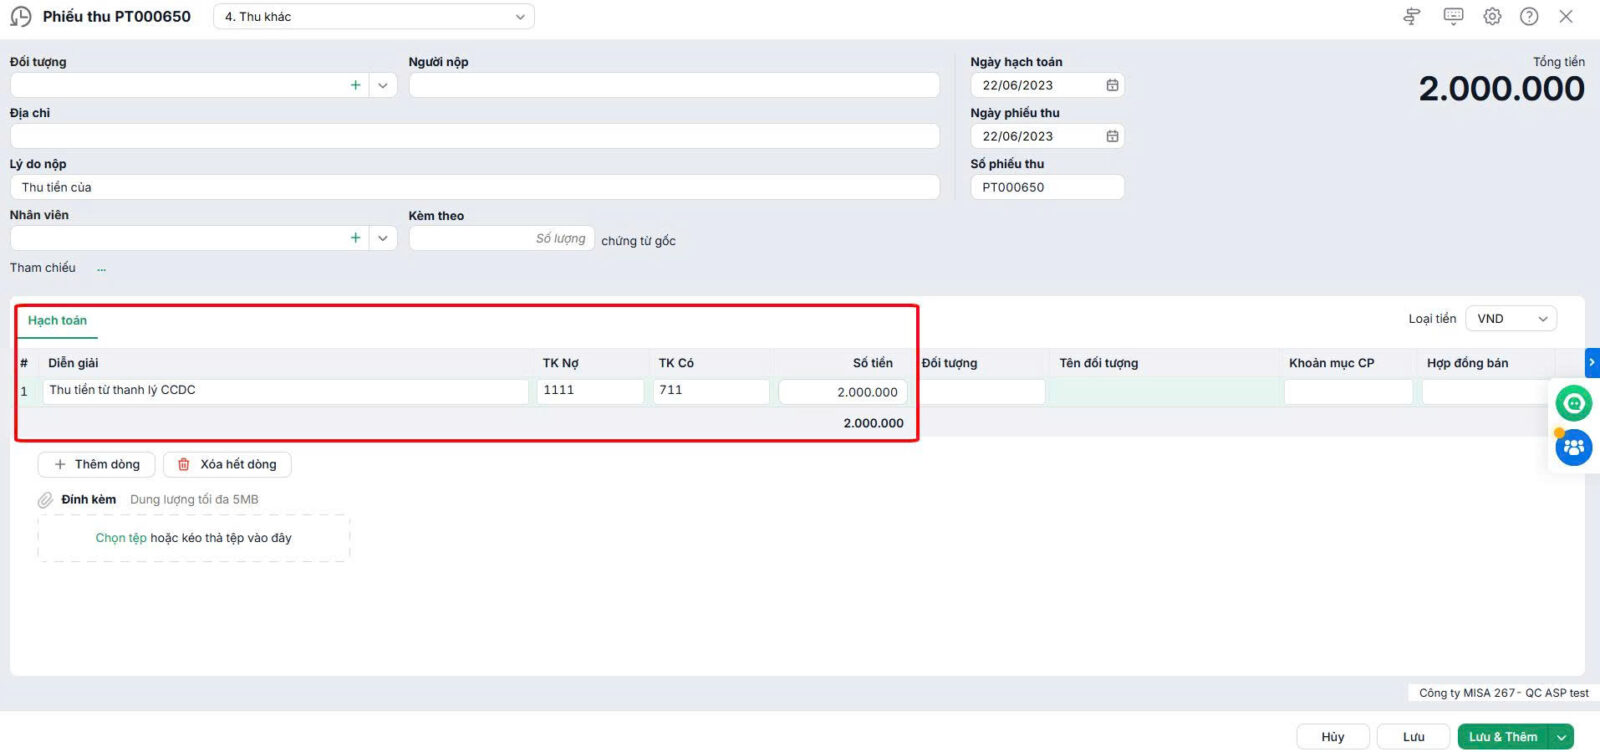Click Công ty MISA 267 - QC ASP test label
The width and height of the screenshot is (1600, 752).
[x=1504, y=693]
